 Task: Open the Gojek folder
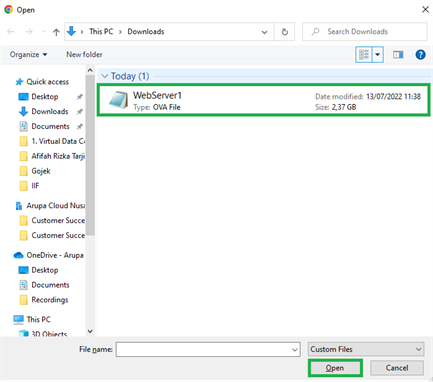[x=41, y=171]
